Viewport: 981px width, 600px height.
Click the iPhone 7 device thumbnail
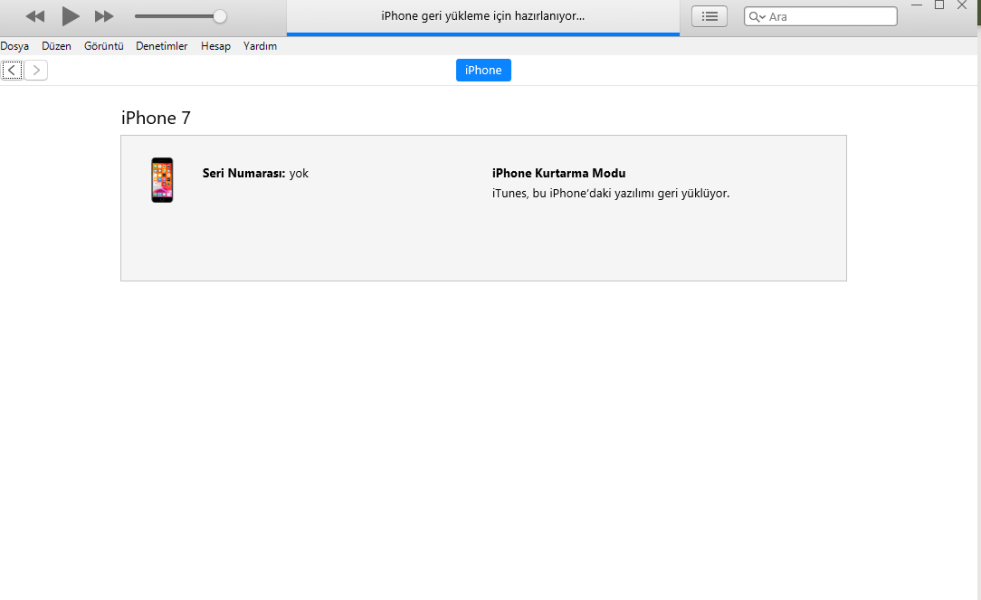coord(162,180)
